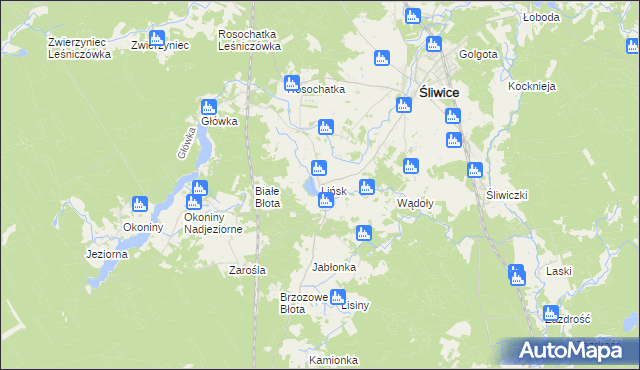This screenshot has width=640, height=370.
Task: Click northernmost factory icon above Śliwice
Action: click(x=413, y=16)
